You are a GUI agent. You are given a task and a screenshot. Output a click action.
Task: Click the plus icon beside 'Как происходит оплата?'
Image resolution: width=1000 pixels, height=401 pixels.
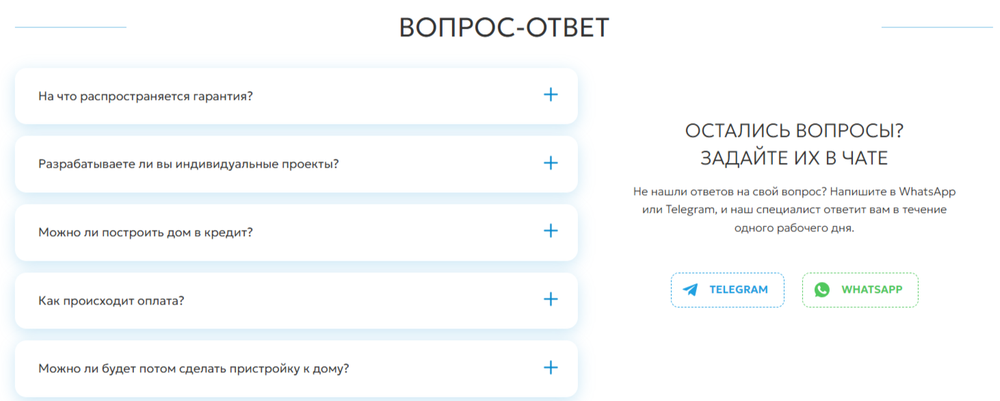[x=550, y=300]
